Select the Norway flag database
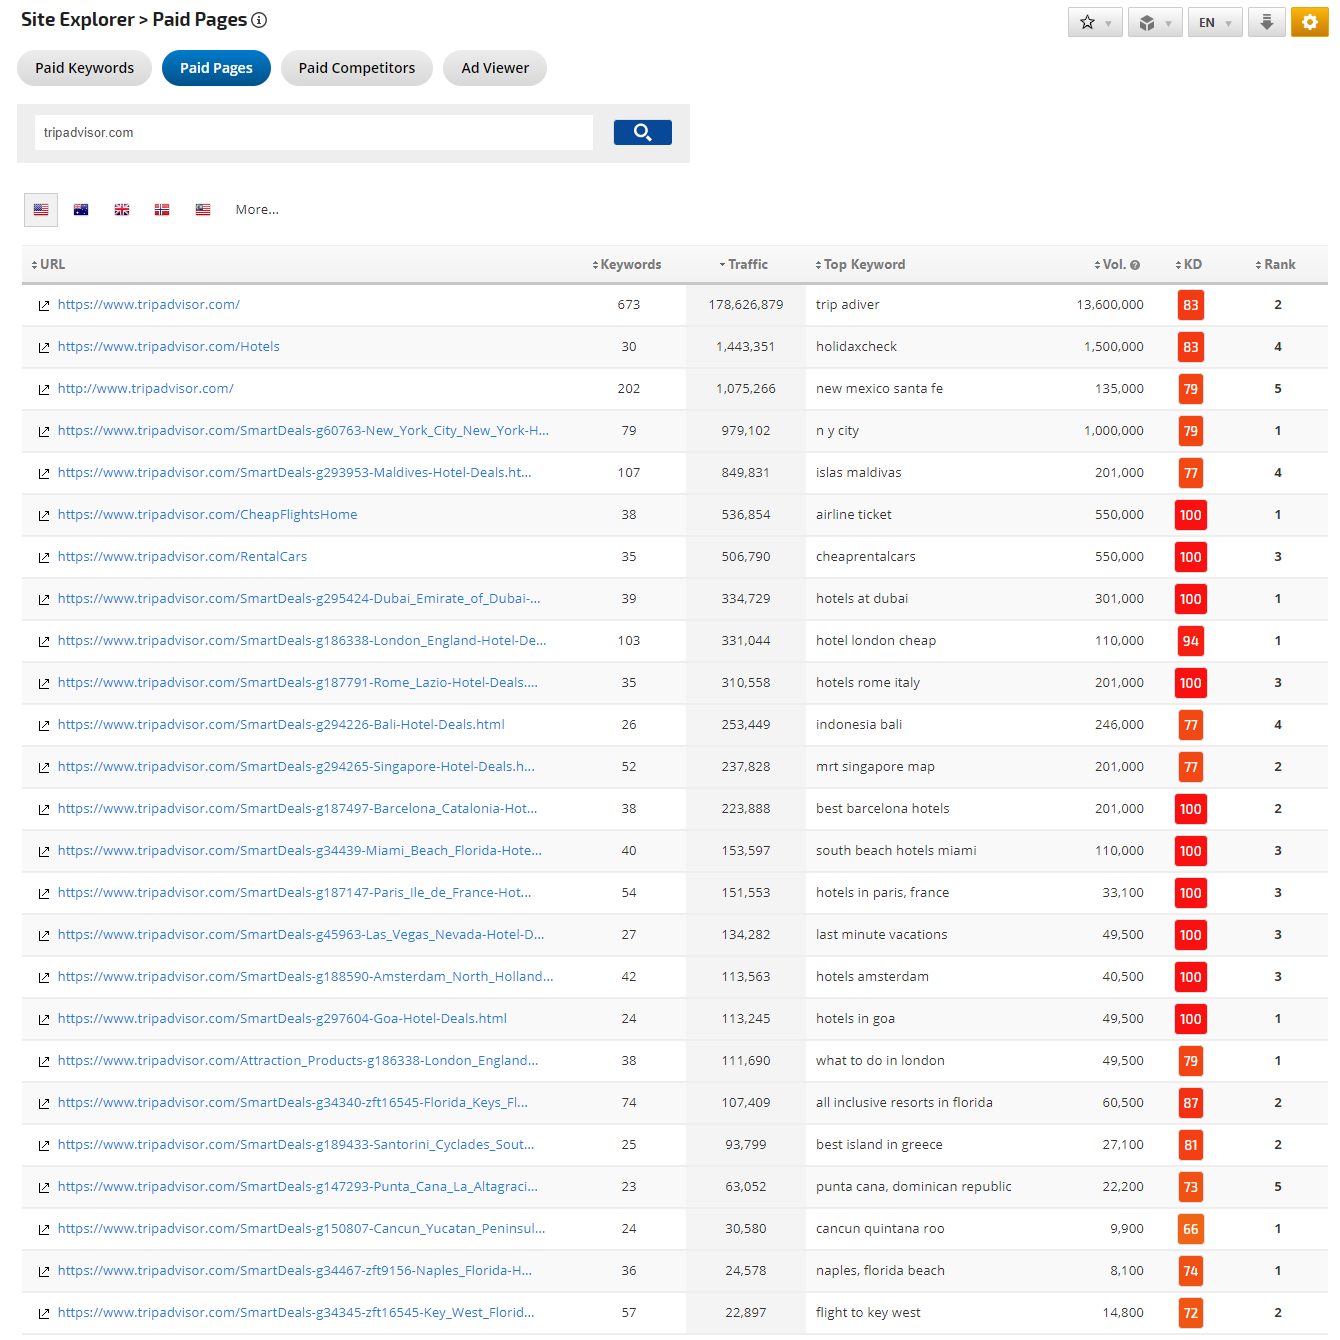The image size is (1340, 1340). (x=162, y=210)
